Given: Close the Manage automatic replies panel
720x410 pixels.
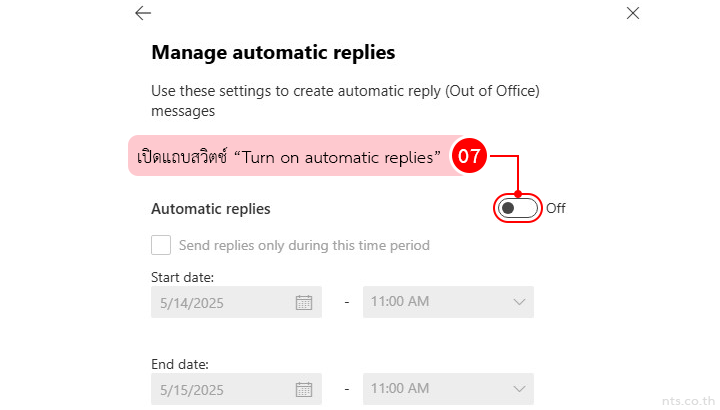Looking at the screenshot, I should (632, 13).
